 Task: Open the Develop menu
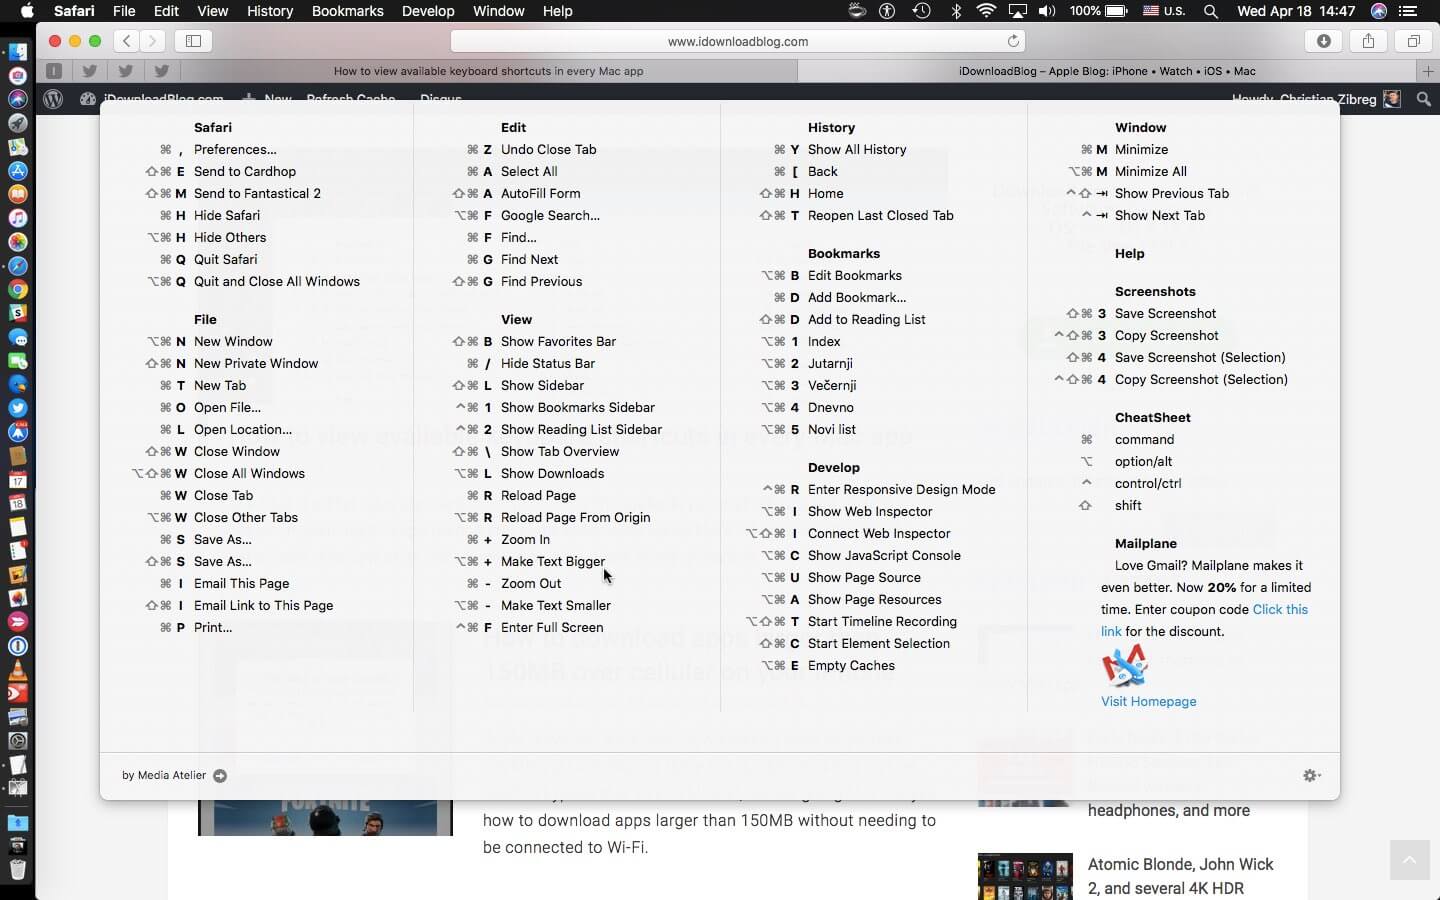pyautogui.click(x=428, y=11)
